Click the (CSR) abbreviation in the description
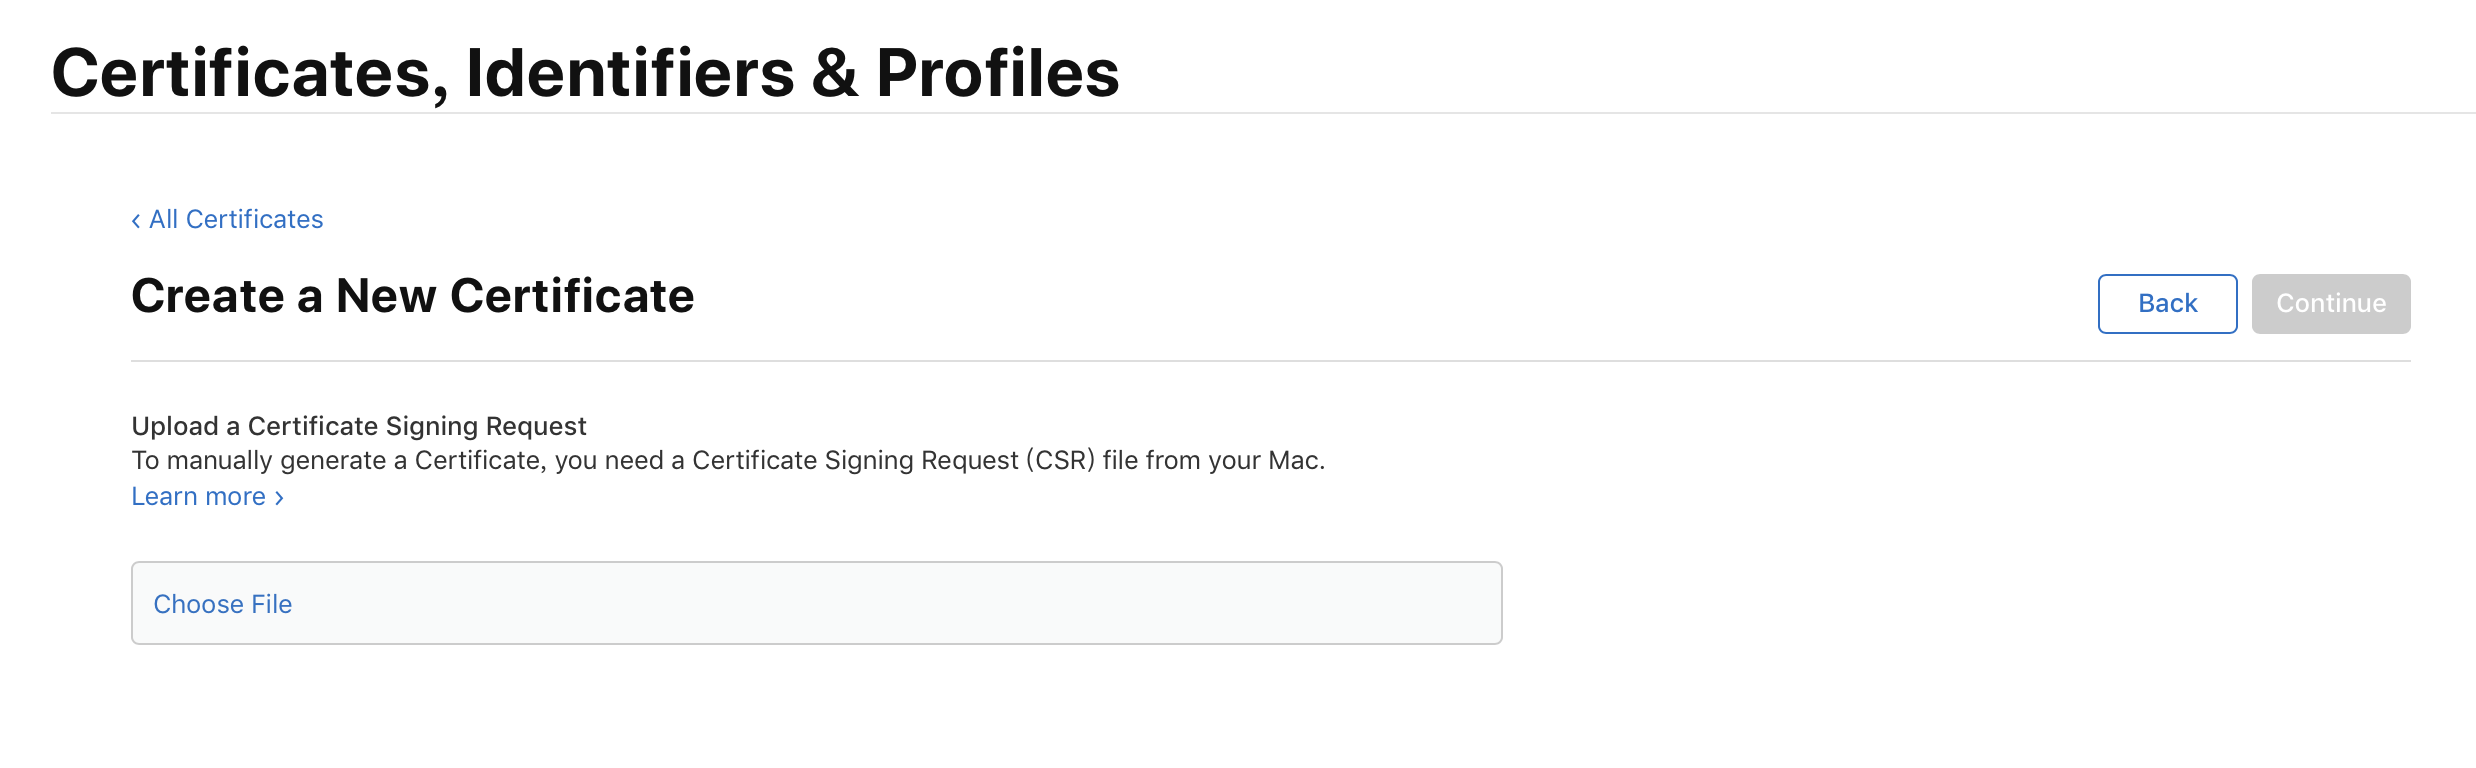 [x=1060, y=460]
